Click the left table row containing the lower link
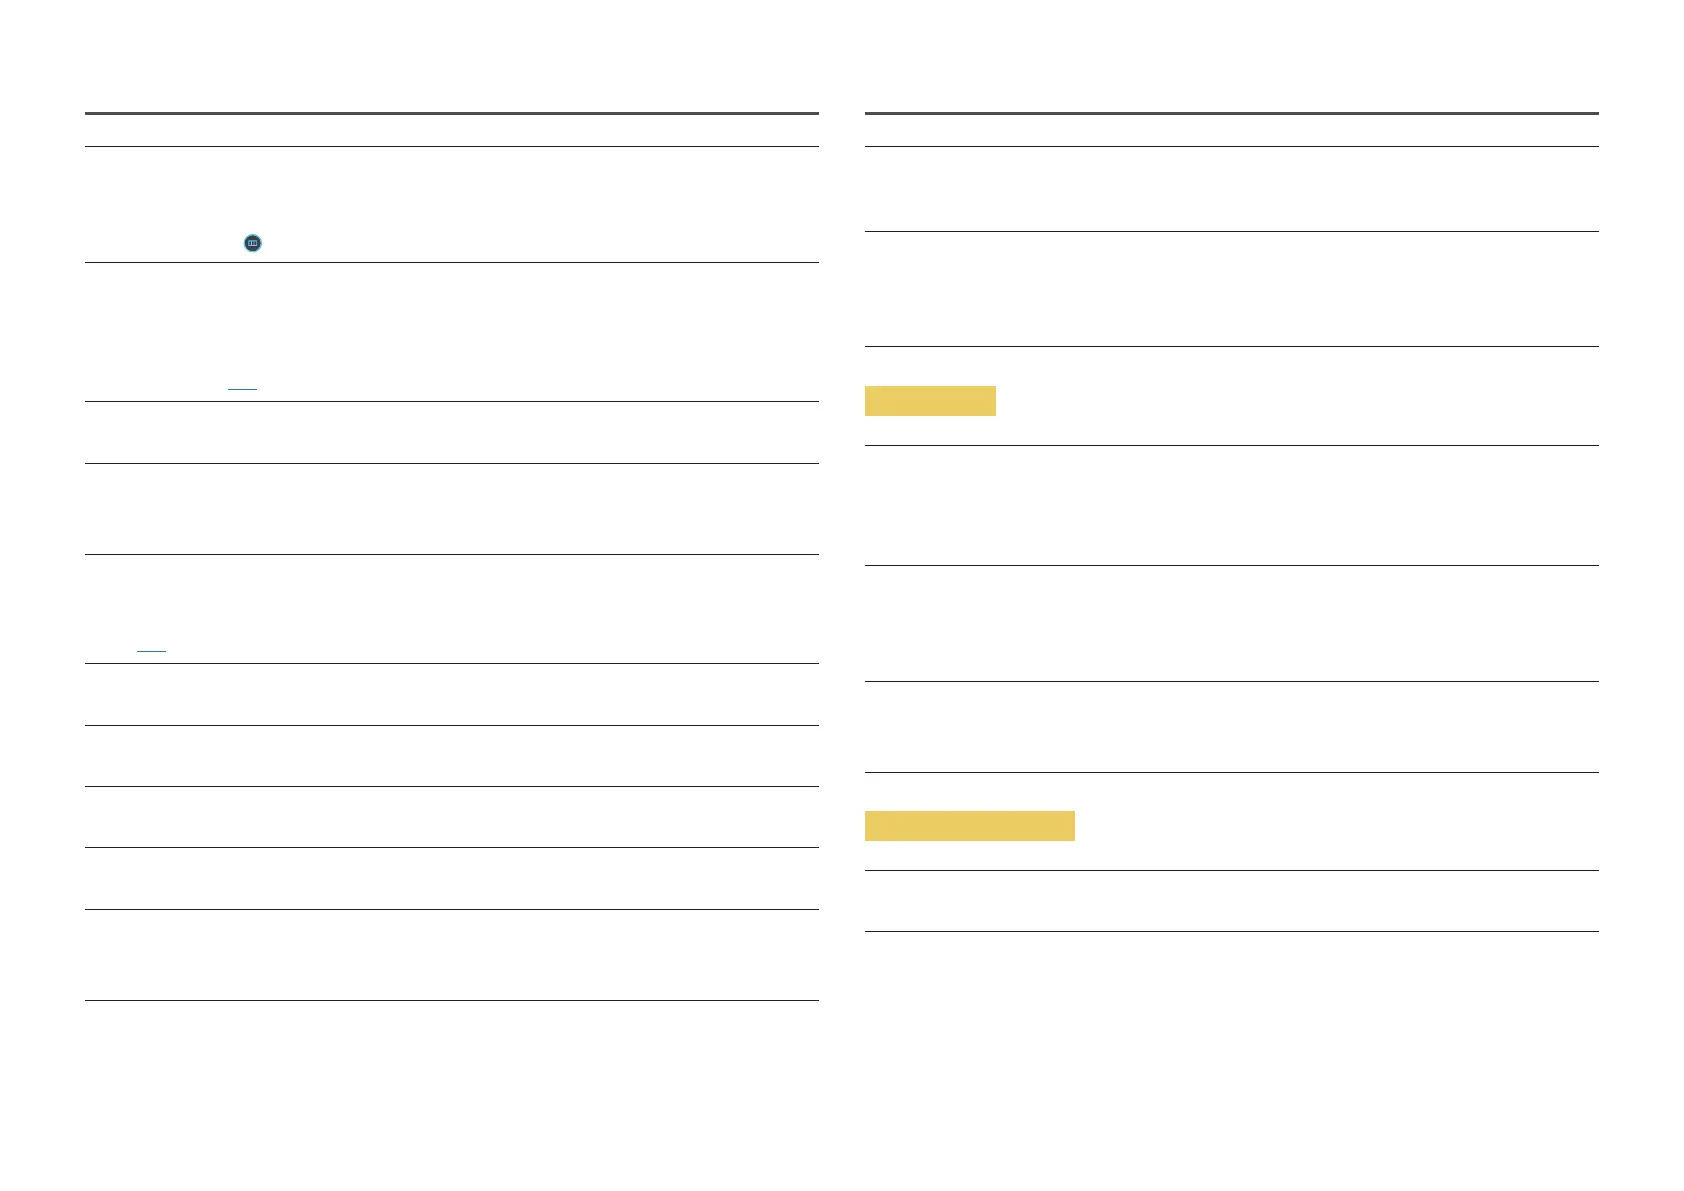Screen dimensions: 1684x1191 pos(451,609)
